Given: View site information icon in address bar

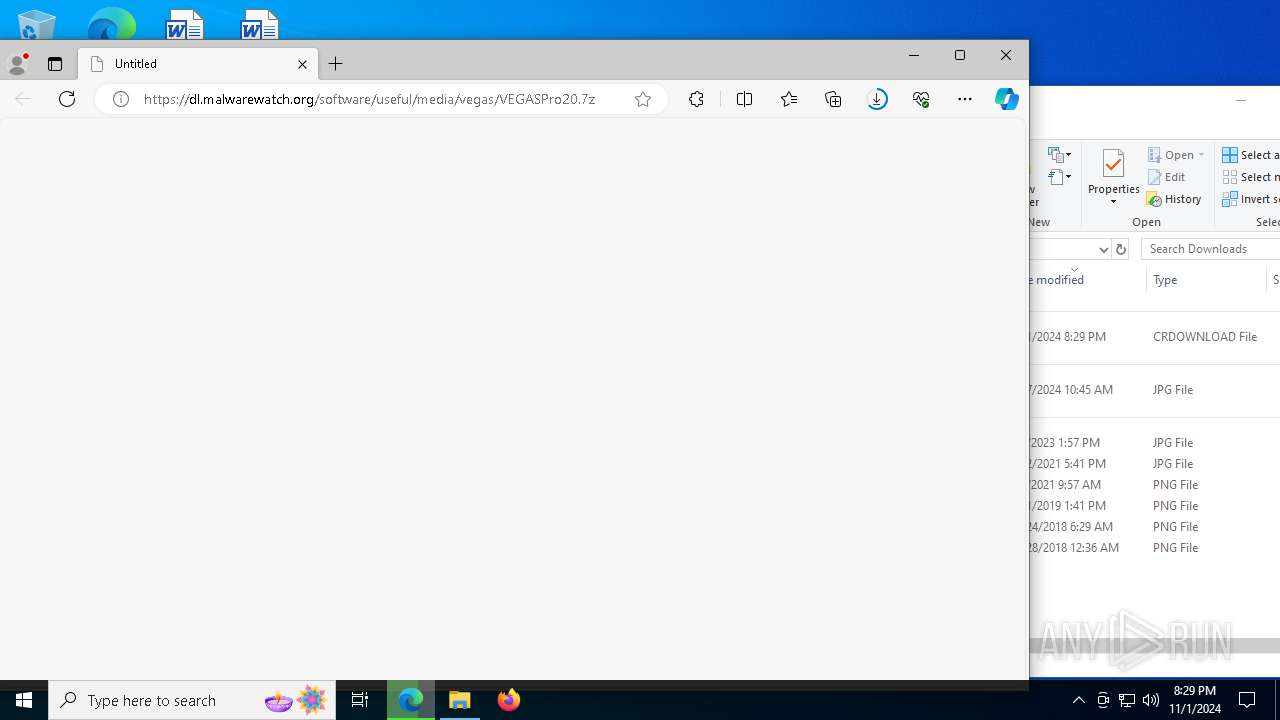Looking at the screenshot, I should click(x=121, y=99).
